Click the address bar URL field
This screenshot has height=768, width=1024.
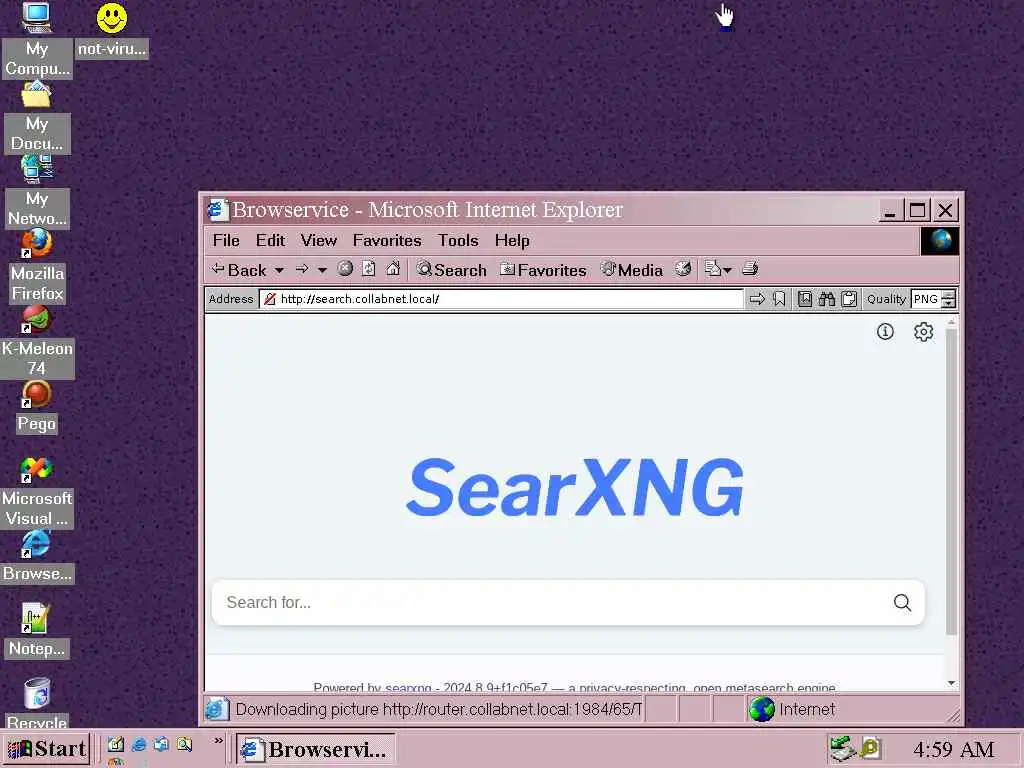501,299
